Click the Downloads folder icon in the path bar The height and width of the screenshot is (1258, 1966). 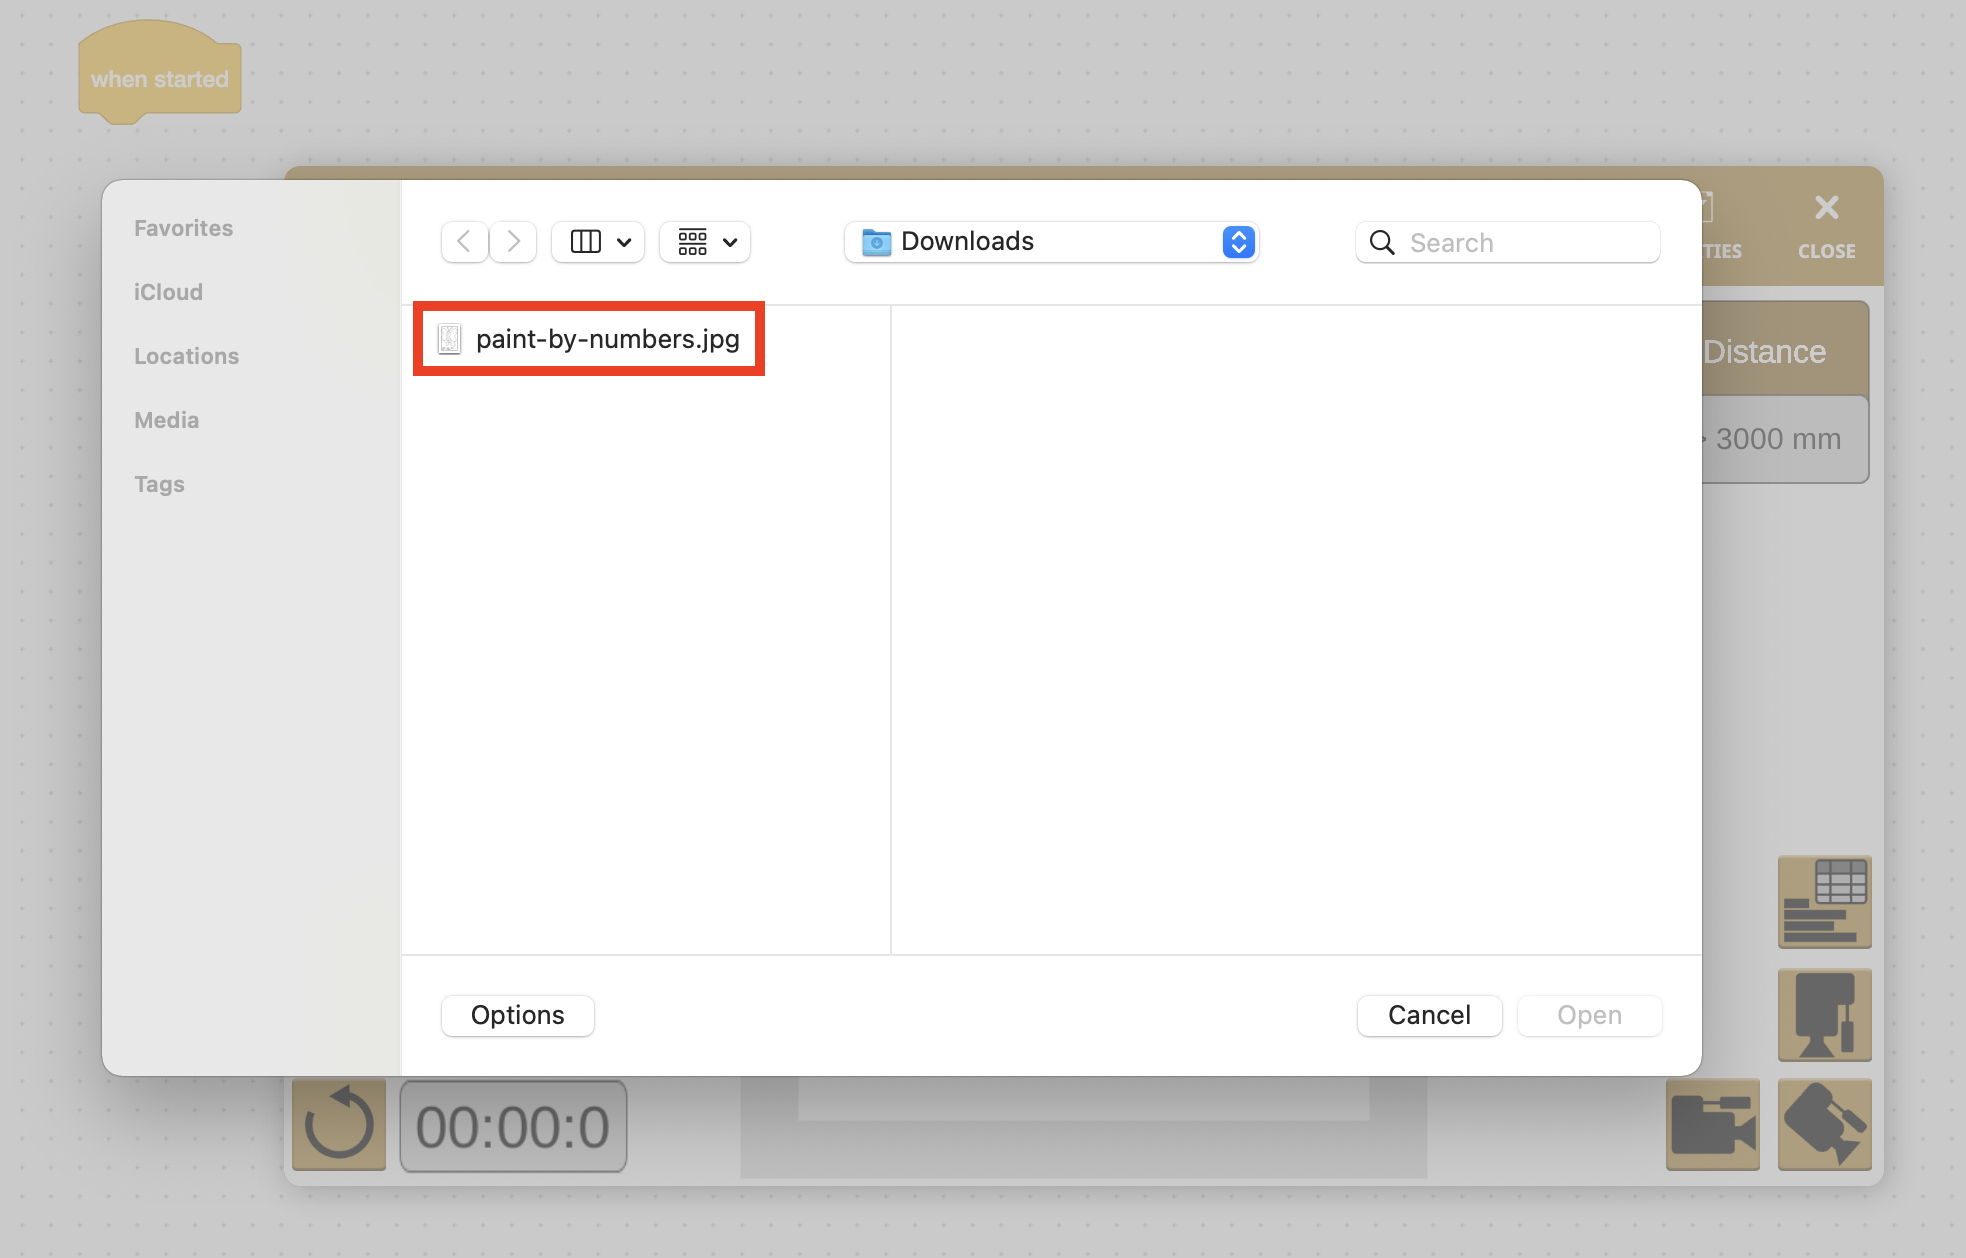click(875, 241)
